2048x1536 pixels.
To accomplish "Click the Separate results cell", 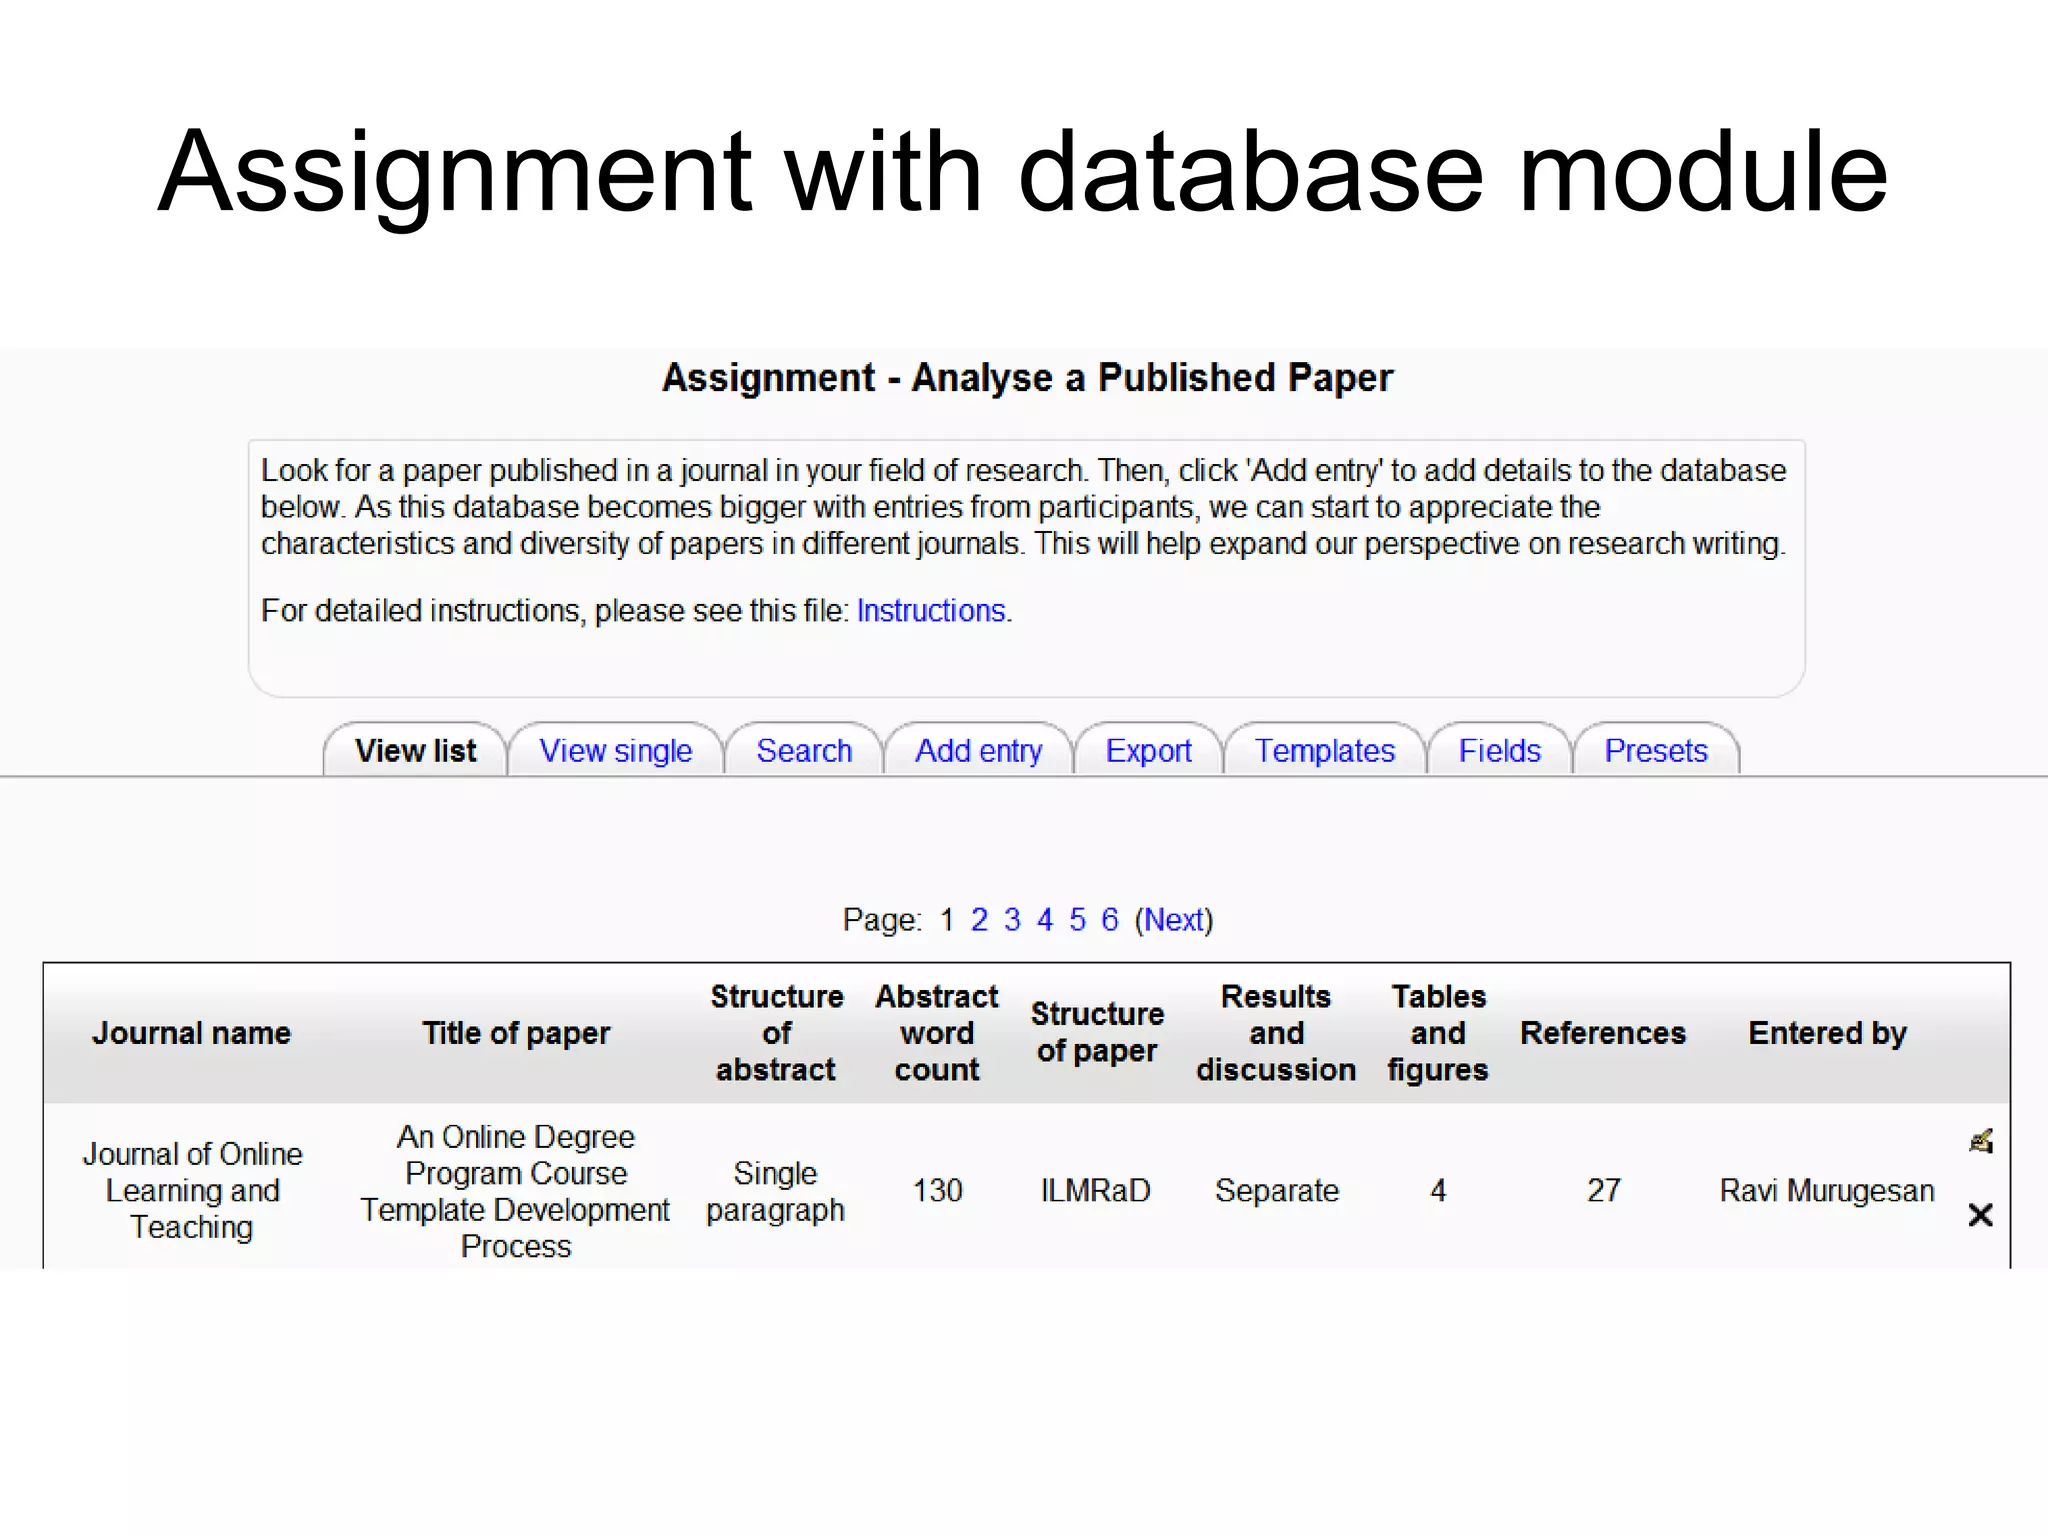I will [x=1276, y=1190].
